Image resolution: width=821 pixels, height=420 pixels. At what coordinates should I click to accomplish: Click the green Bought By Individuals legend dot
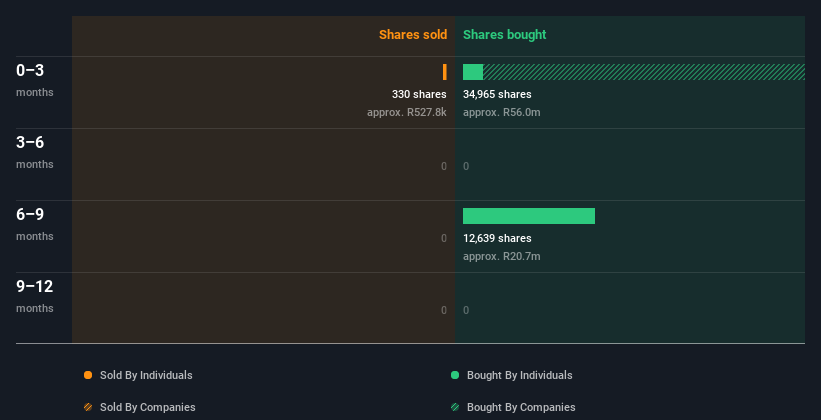455,375
